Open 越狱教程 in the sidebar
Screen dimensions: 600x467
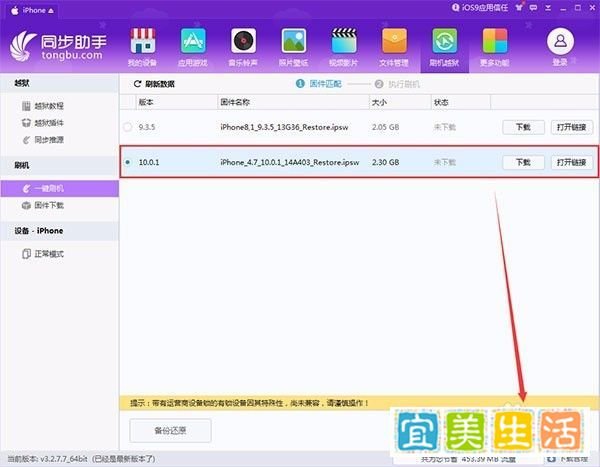(x=43, y=106)
